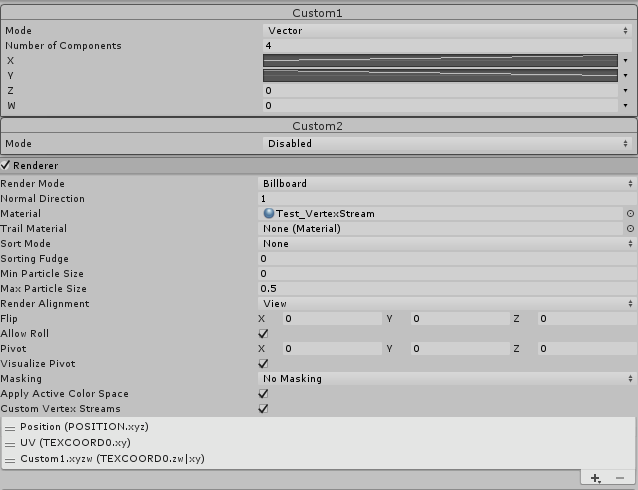Select the Position (POSITION.xyz) list entry
638x490 pixels.
tap(84, 427)
